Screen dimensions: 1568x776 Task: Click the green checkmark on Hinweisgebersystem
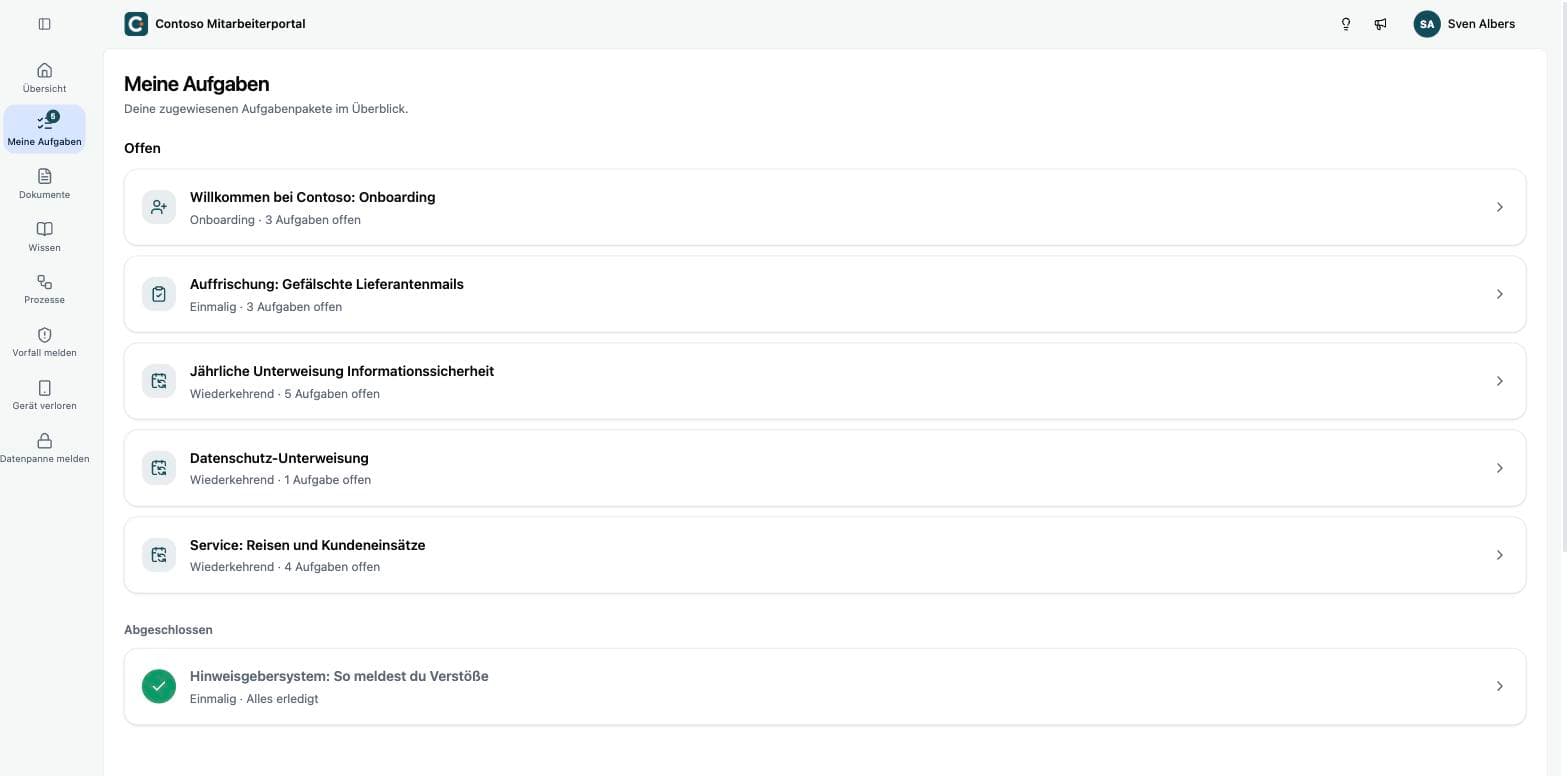(159, 686)
